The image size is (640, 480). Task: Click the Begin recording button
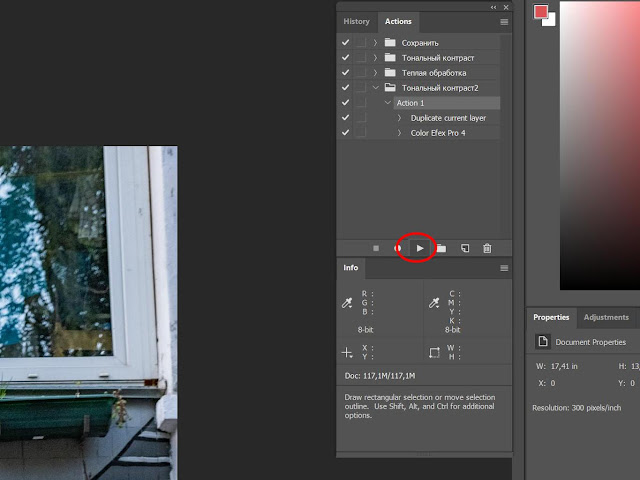click(398, 248)
